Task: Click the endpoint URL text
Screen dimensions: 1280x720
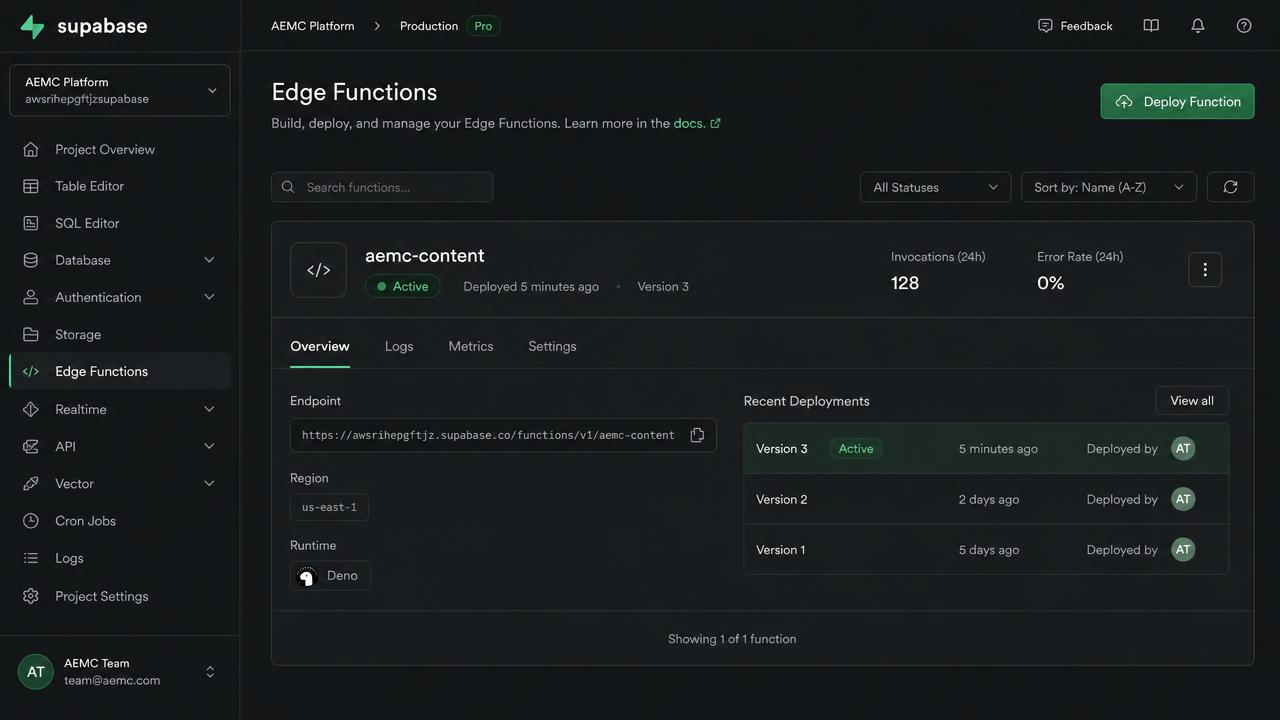Action: point(488,435)
